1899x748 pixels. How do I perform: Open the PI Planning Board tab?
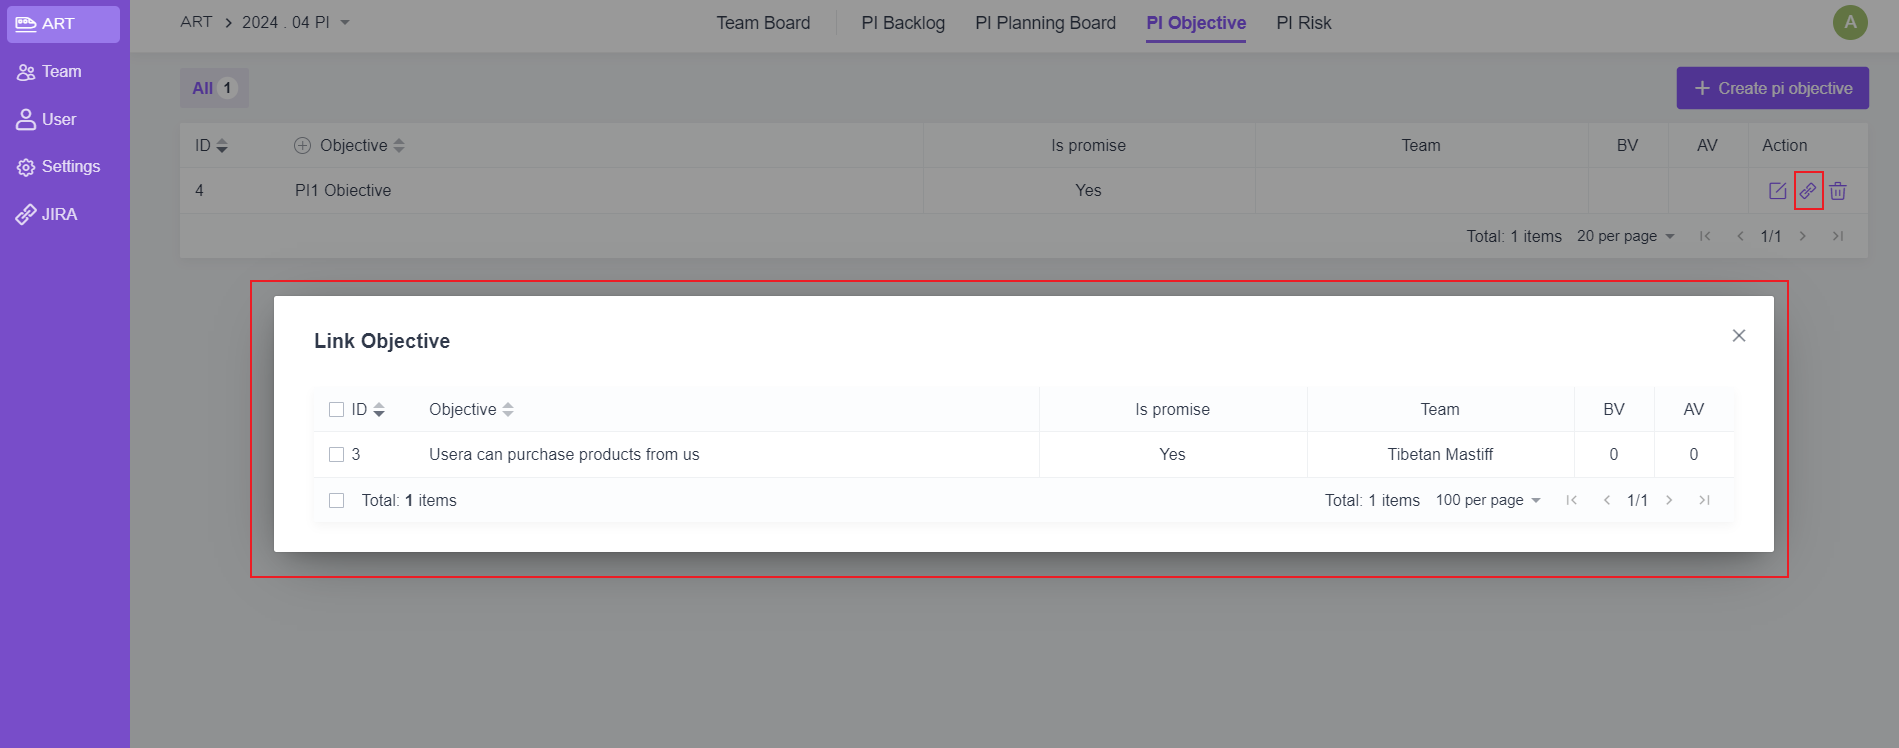[x=1045, y=22]
